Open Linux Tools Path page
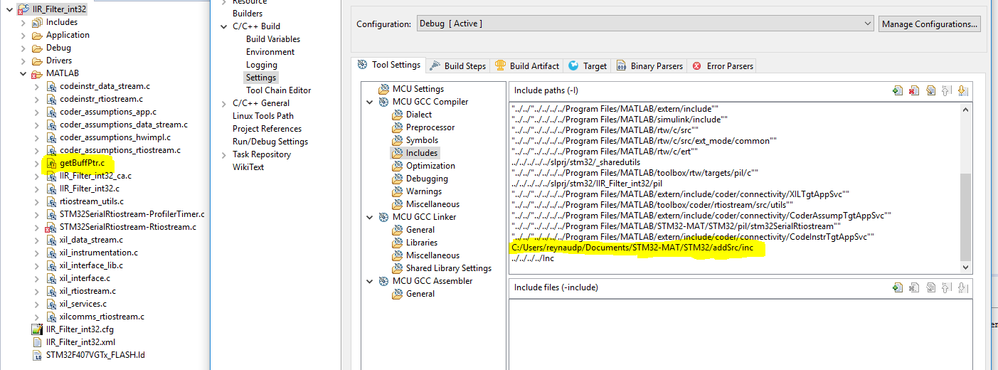 263,116
